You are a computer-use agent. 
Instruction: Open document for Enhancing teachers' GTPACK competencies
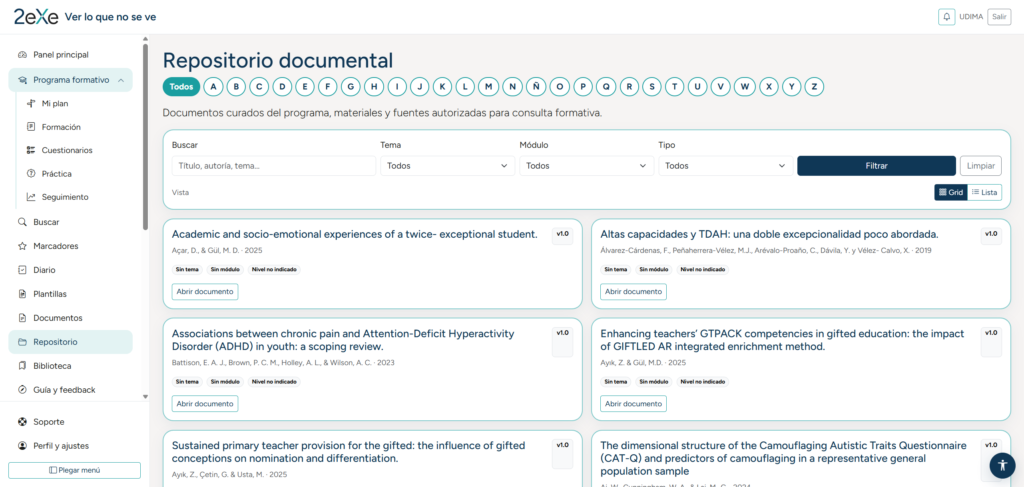click(633, 404)
